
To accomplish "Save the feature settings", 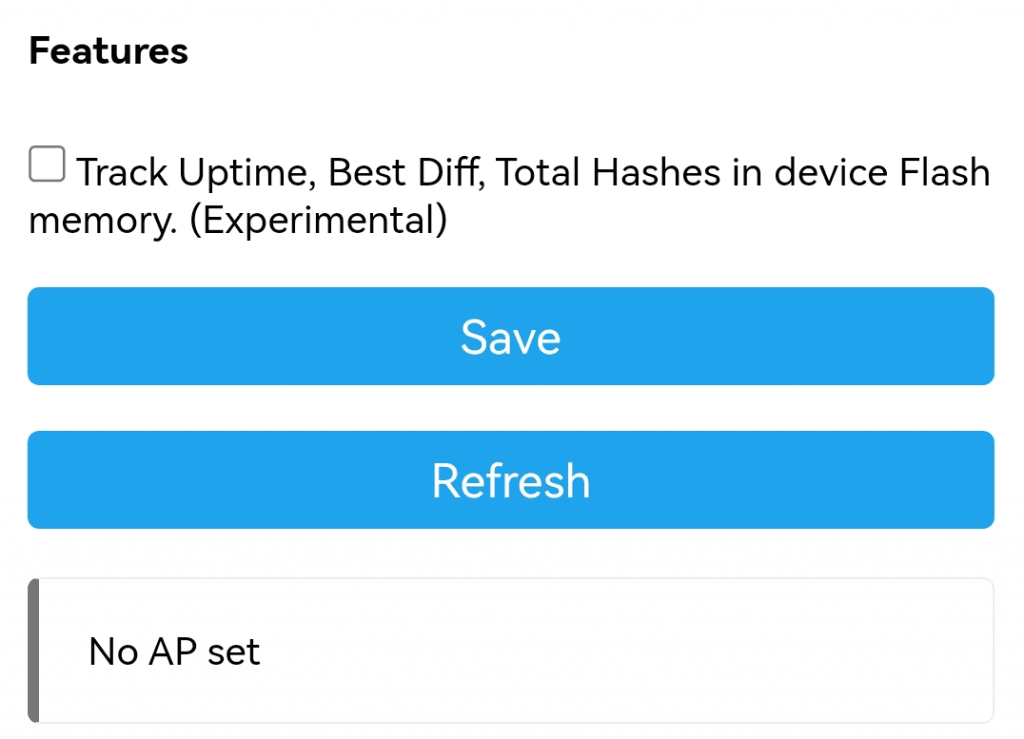I will click(x=510, y=336).
